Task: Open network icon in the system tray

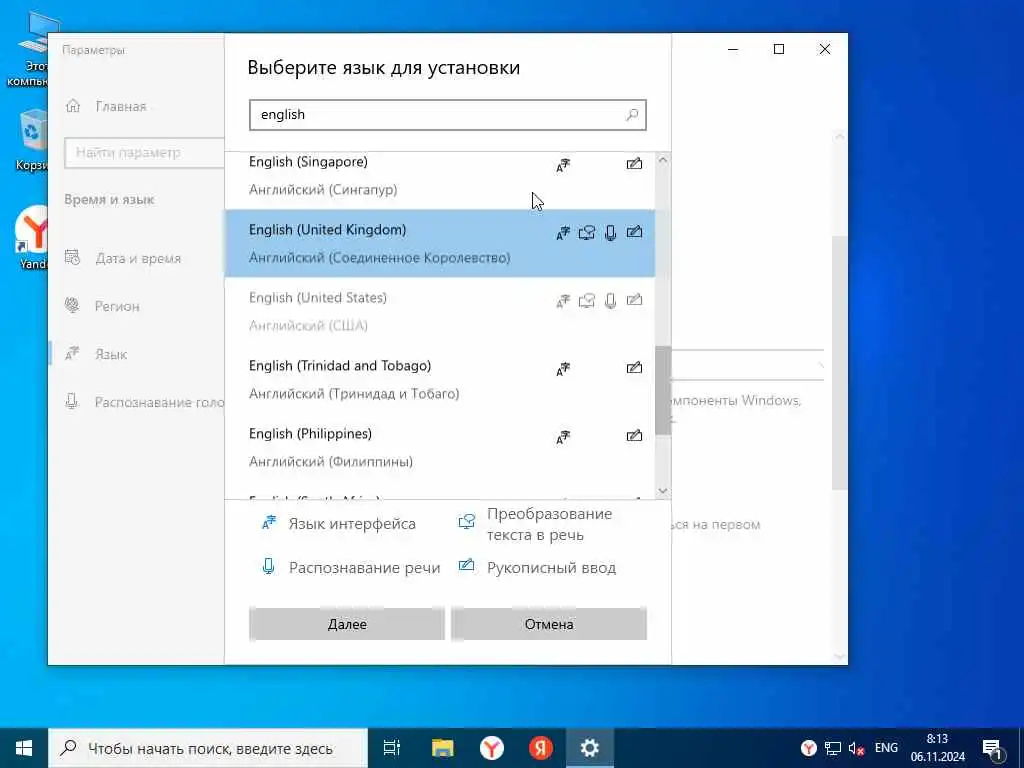Action: (833, 748)
